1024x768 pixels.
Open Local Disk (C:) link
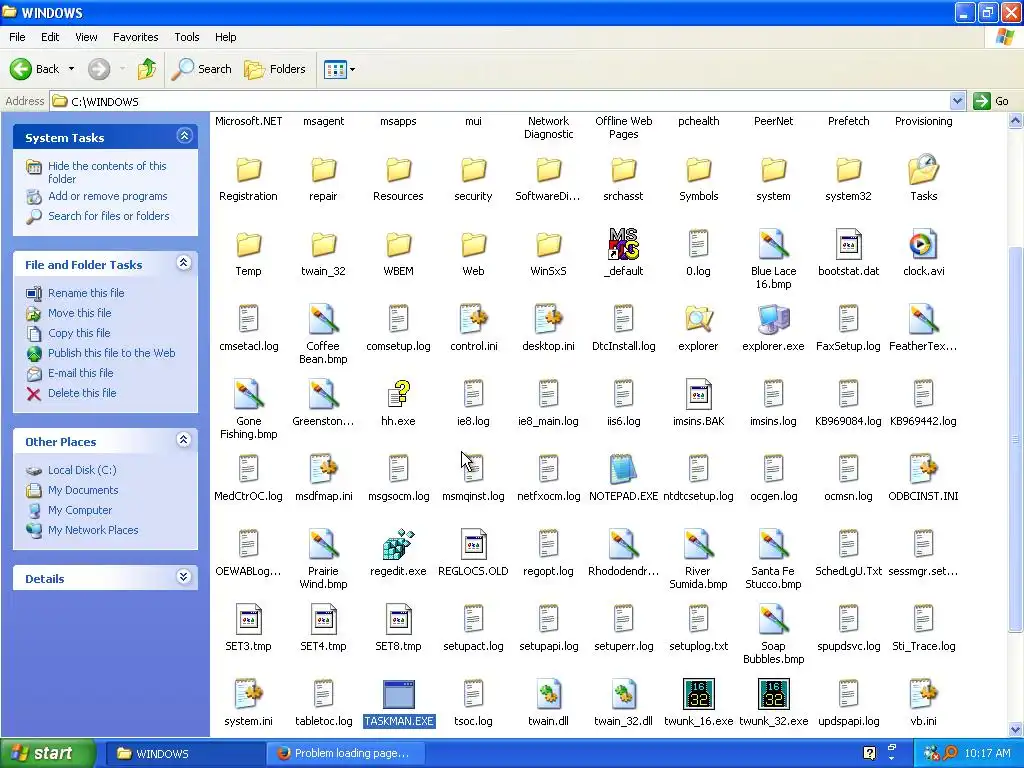coord(82,470)
